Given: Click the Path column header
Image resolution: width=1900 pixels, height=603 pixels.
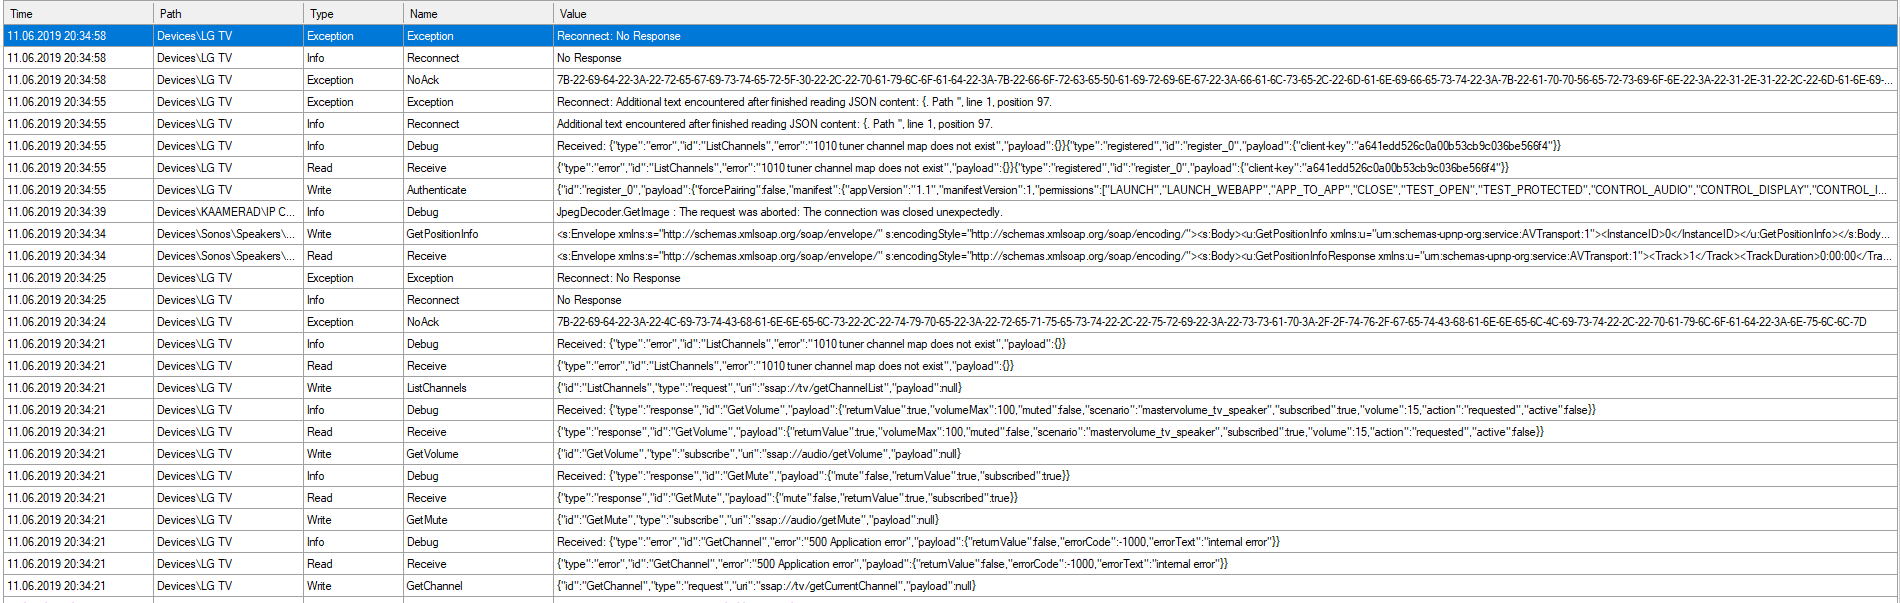Looking at the screenshot, I should point(228,14).
